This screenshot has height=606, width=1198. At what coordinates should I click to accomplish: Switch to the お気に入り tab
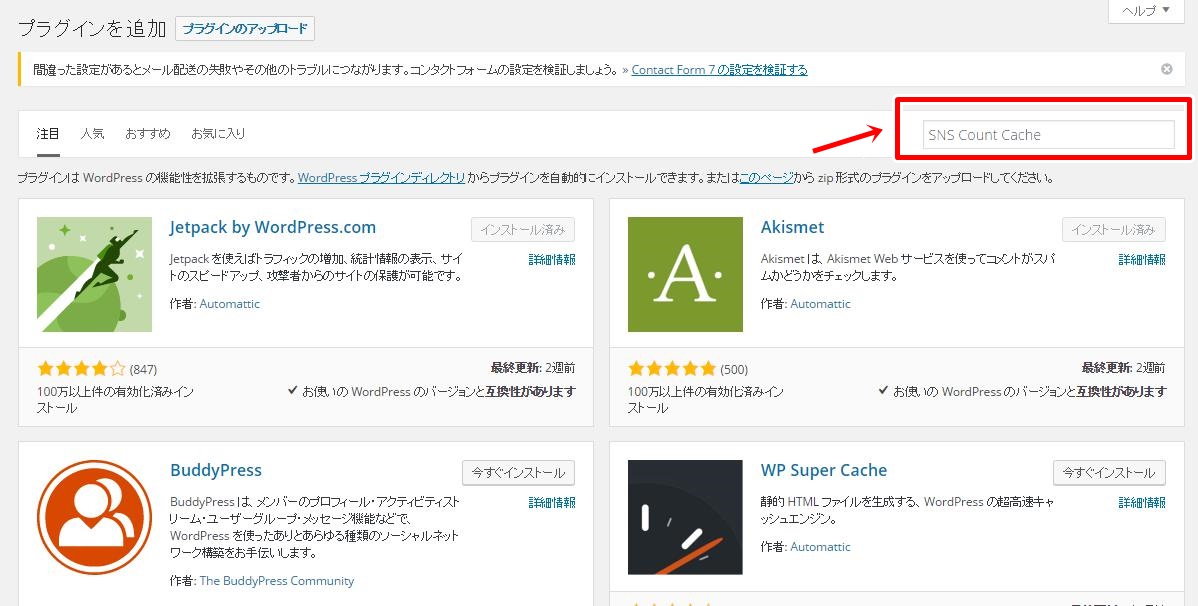219,134
